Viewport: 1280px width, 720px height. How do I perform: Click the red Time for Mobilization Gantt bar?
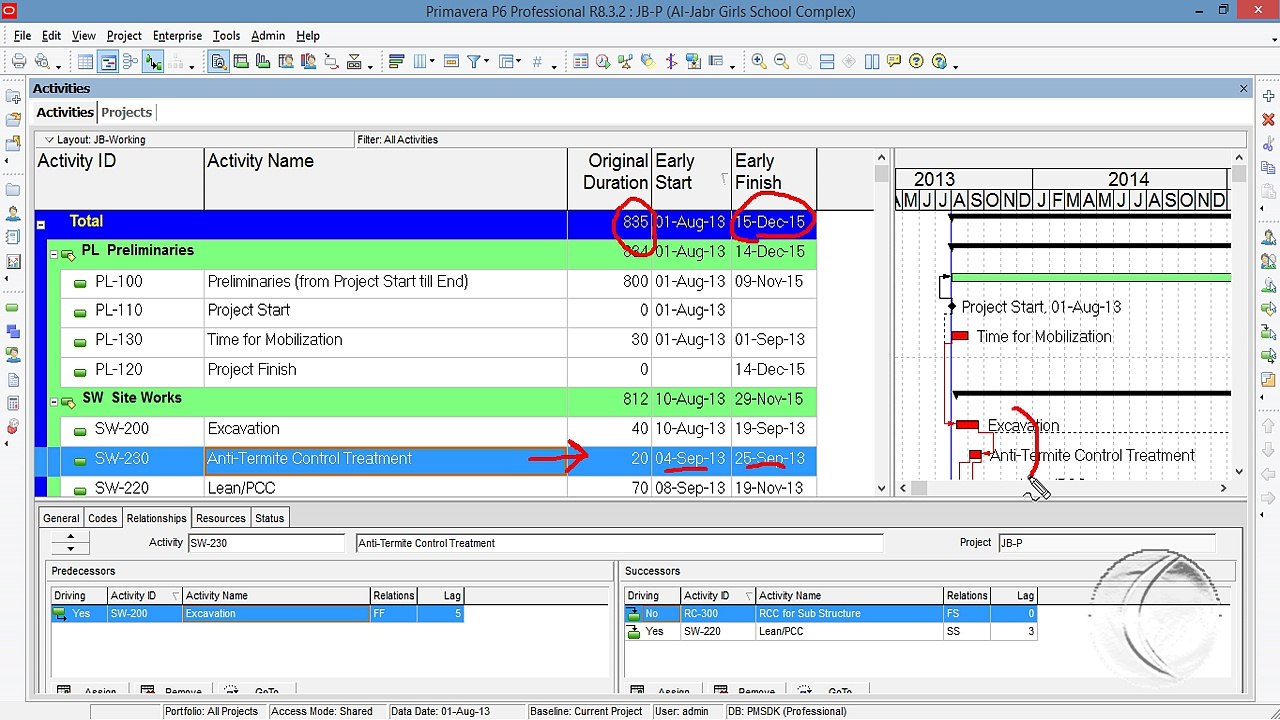959,336
